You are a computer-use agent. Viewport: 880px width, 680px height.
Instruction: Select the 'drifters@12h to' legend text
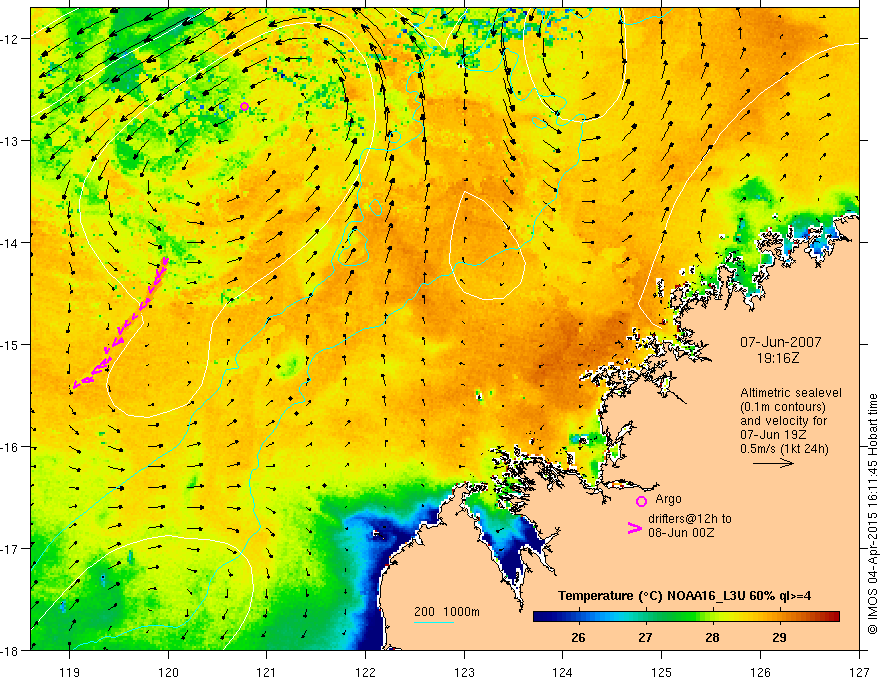tap(690, 519)
